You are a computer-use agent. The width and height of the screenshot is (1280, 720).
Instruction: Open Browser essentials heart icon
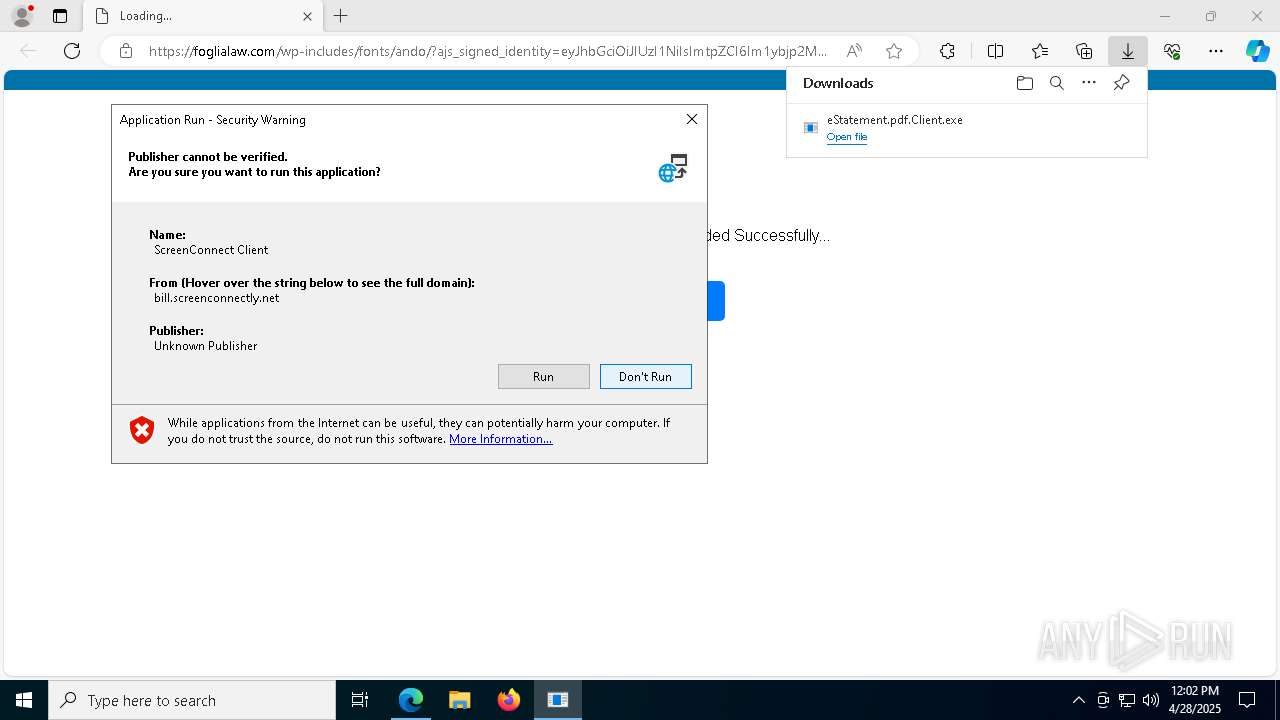pyautogui.click(x=1172, y=51)
